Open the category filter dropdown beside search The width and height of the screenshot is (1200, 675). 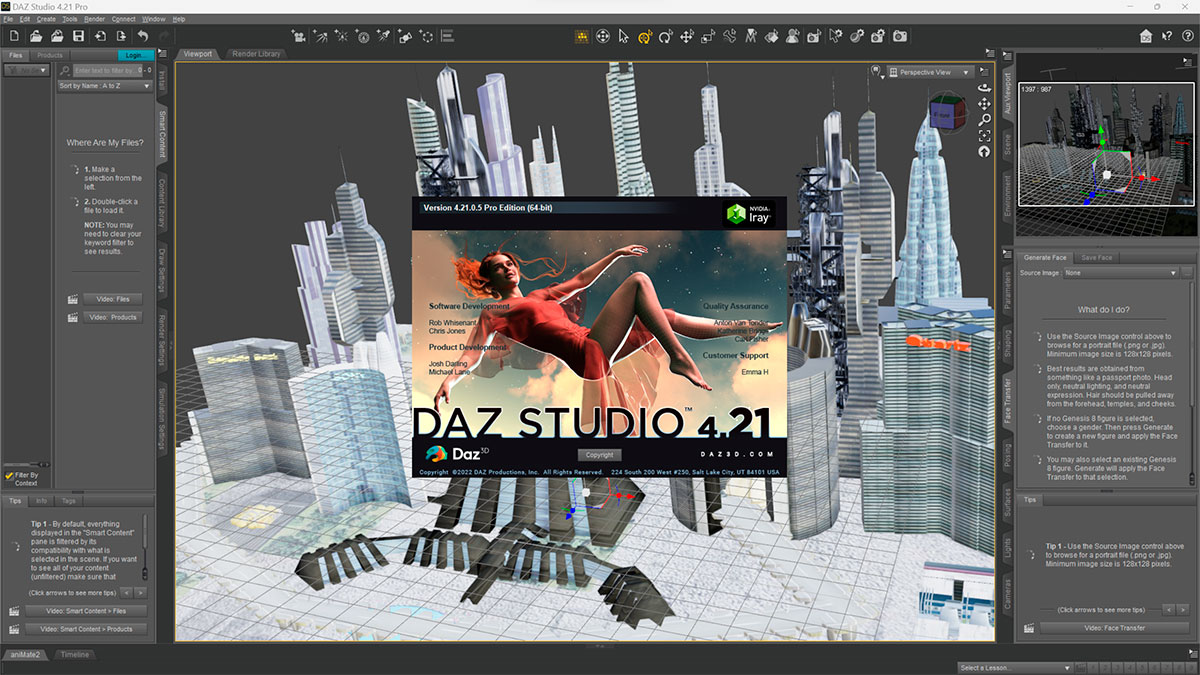26,70
